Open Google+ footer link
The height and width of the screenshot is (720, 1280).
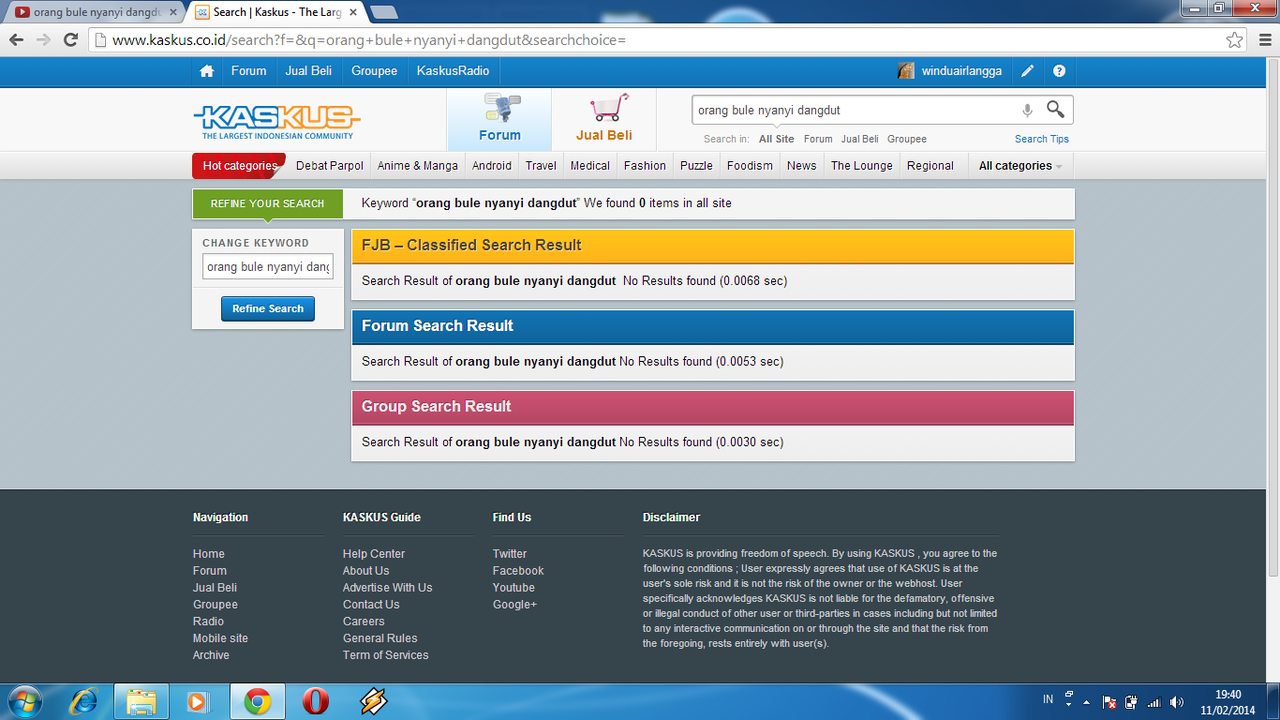[515, 605]
